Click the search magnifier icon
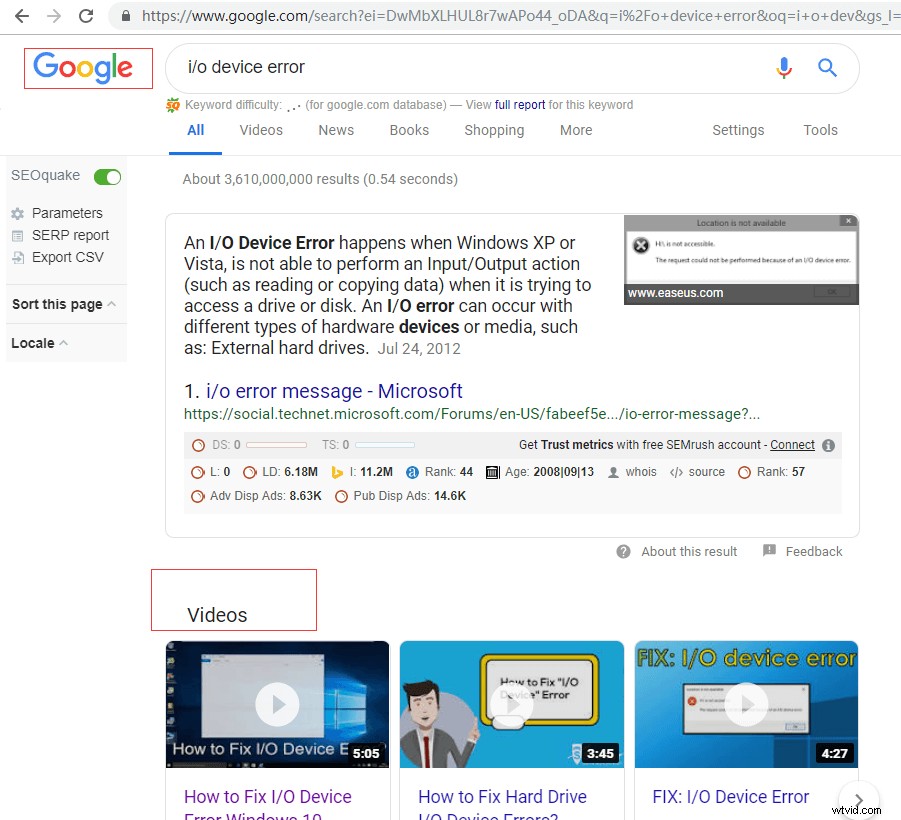 (827, 67)
